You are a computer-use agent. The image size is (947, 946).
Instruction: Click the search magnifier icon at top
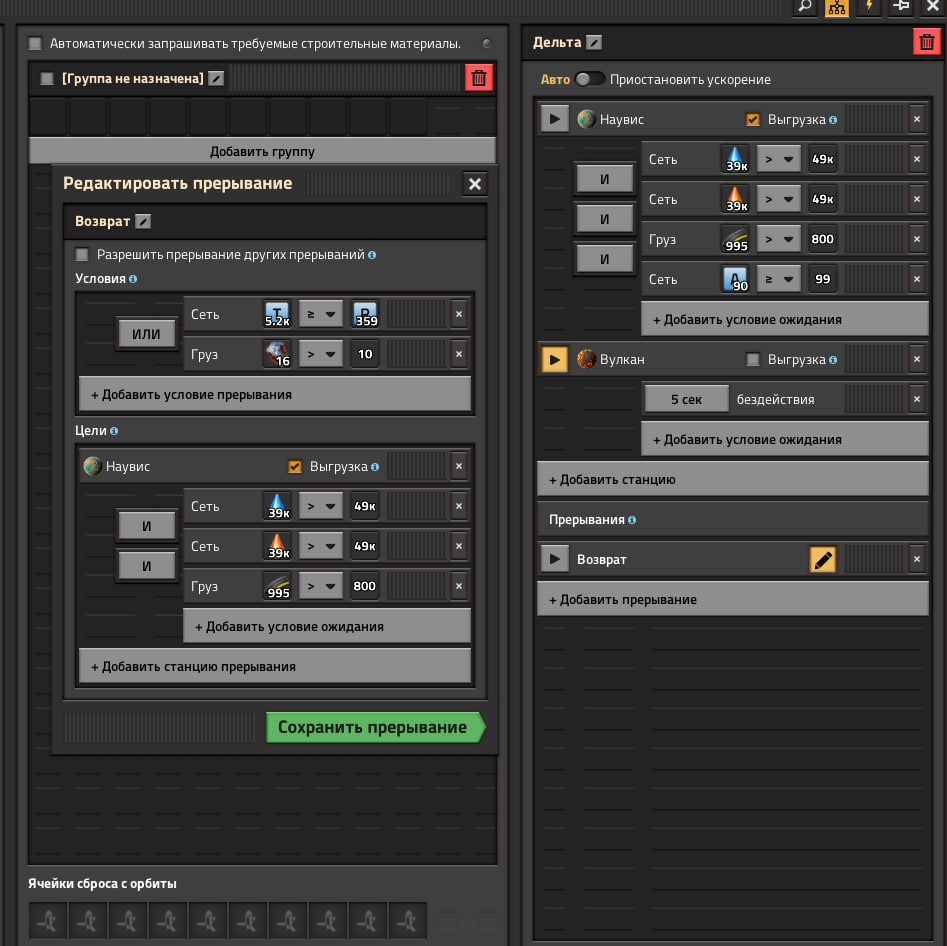805,7
